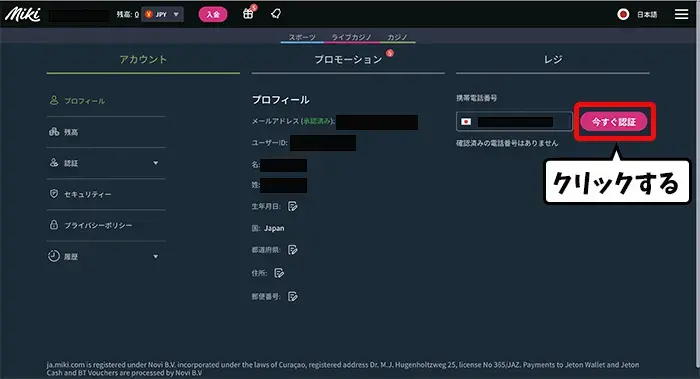Go to スポーツ section

(x=302, y=37)
